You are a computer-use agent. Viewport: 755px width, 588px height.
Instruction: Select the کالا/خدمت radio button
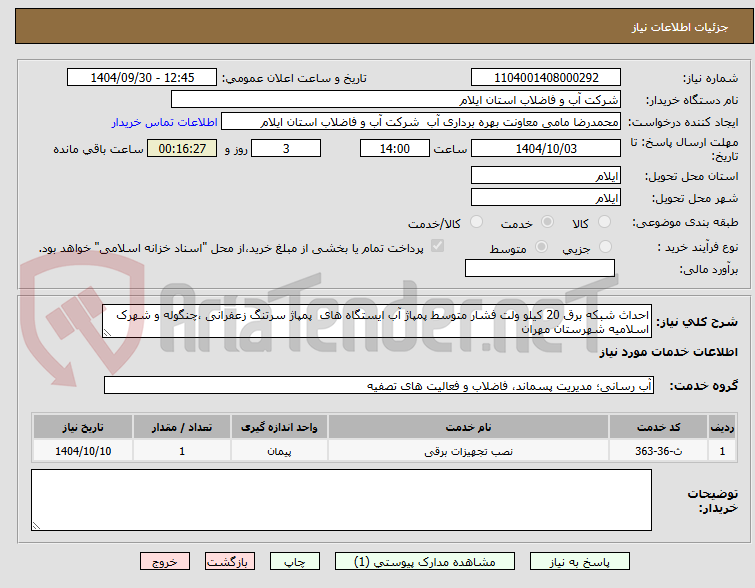pyautogui.click(x=476, y=222)
